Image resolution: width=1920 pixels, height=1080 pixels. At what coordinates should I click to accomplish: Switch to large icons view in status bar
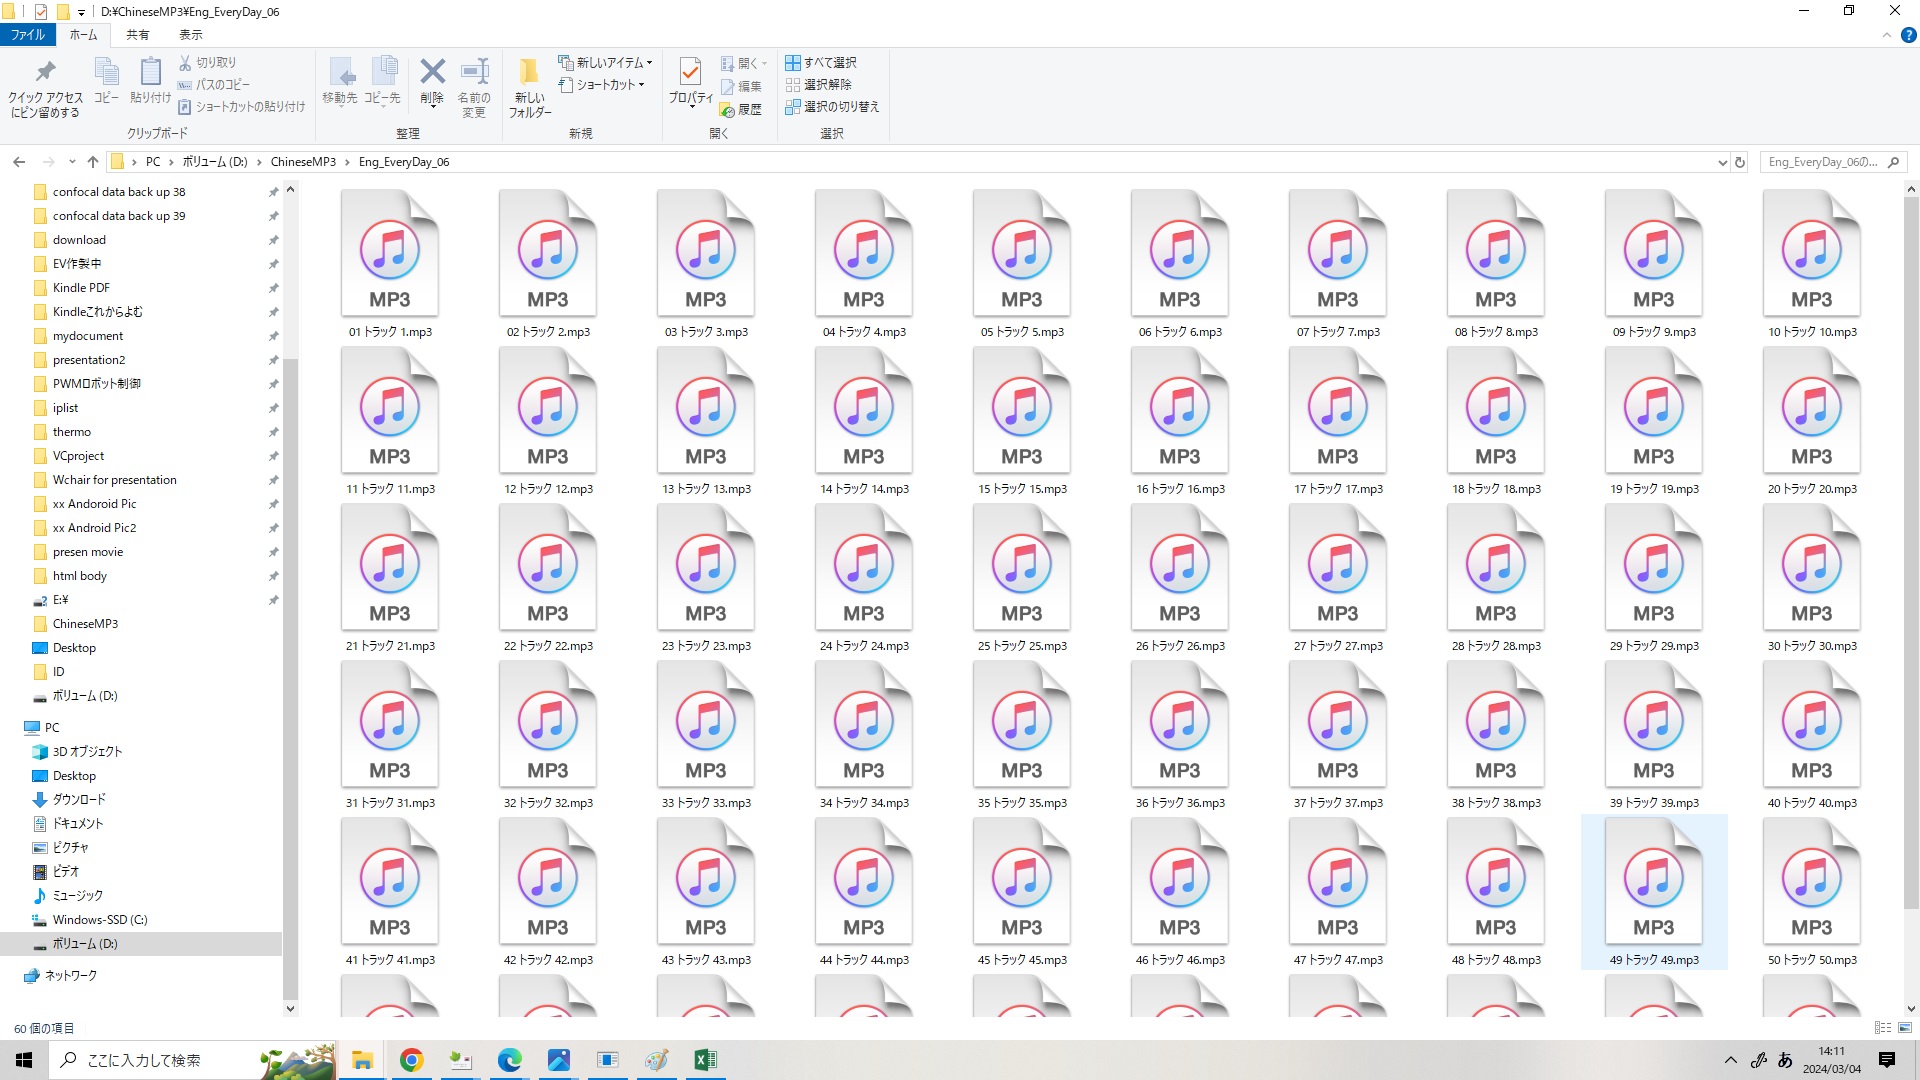coord(1905,1028)
